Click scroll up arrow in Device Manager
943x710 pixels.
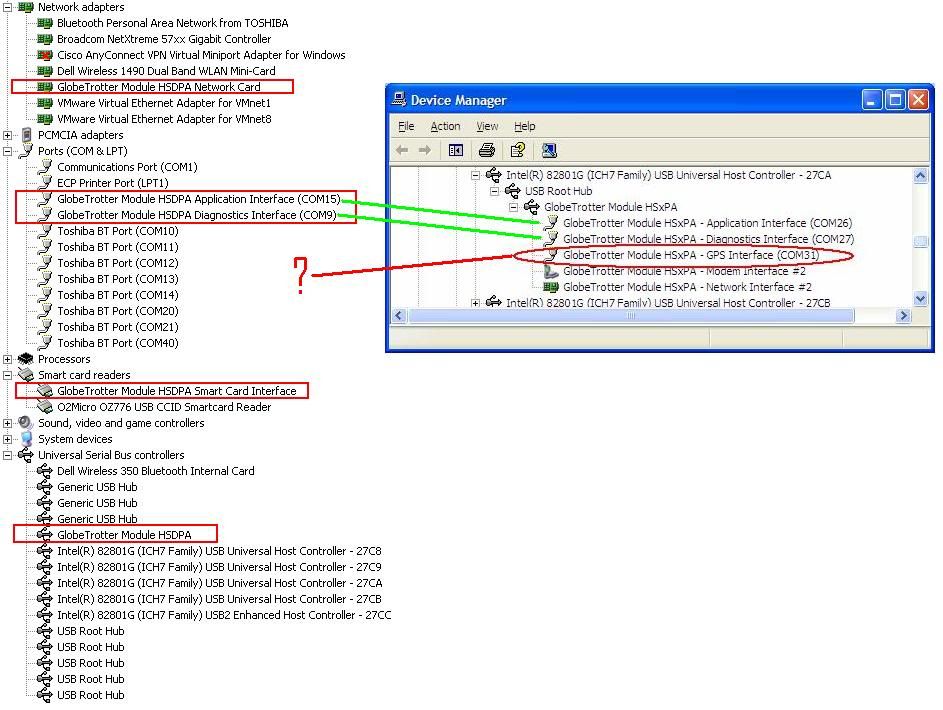(920, 176)
